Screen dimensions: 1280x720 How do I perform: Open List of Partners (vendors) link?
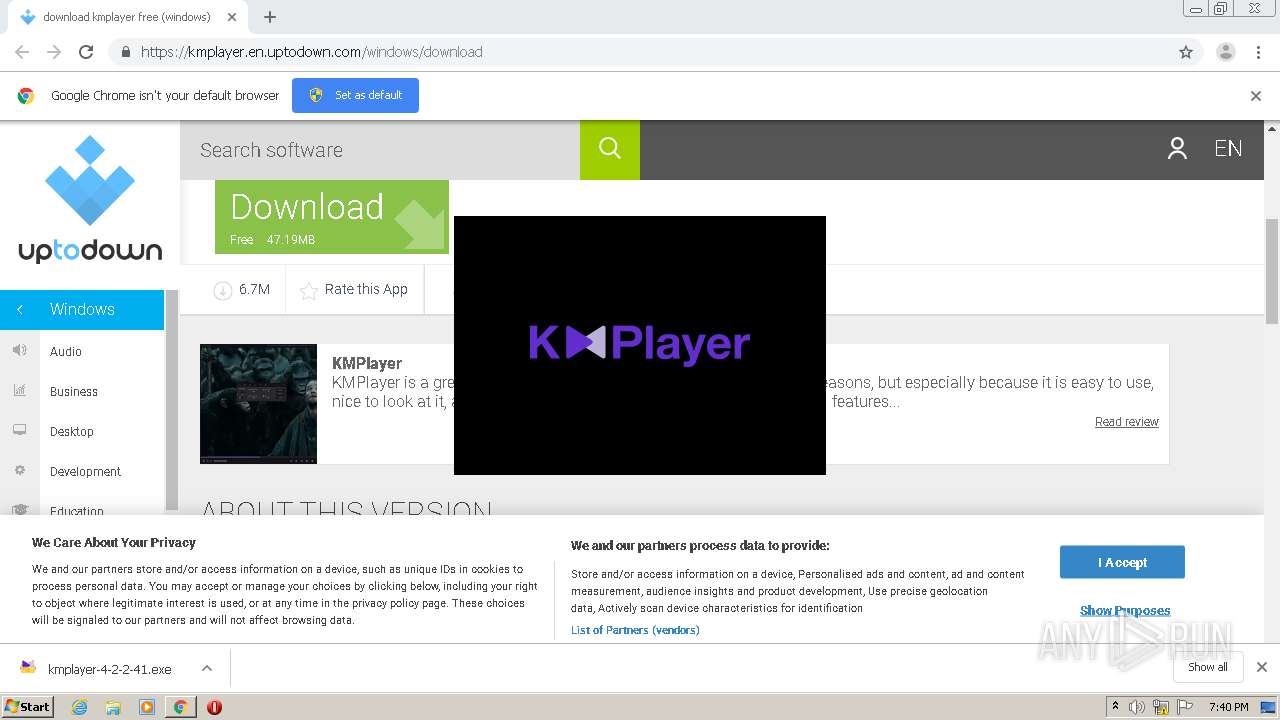tap(635, 630)
